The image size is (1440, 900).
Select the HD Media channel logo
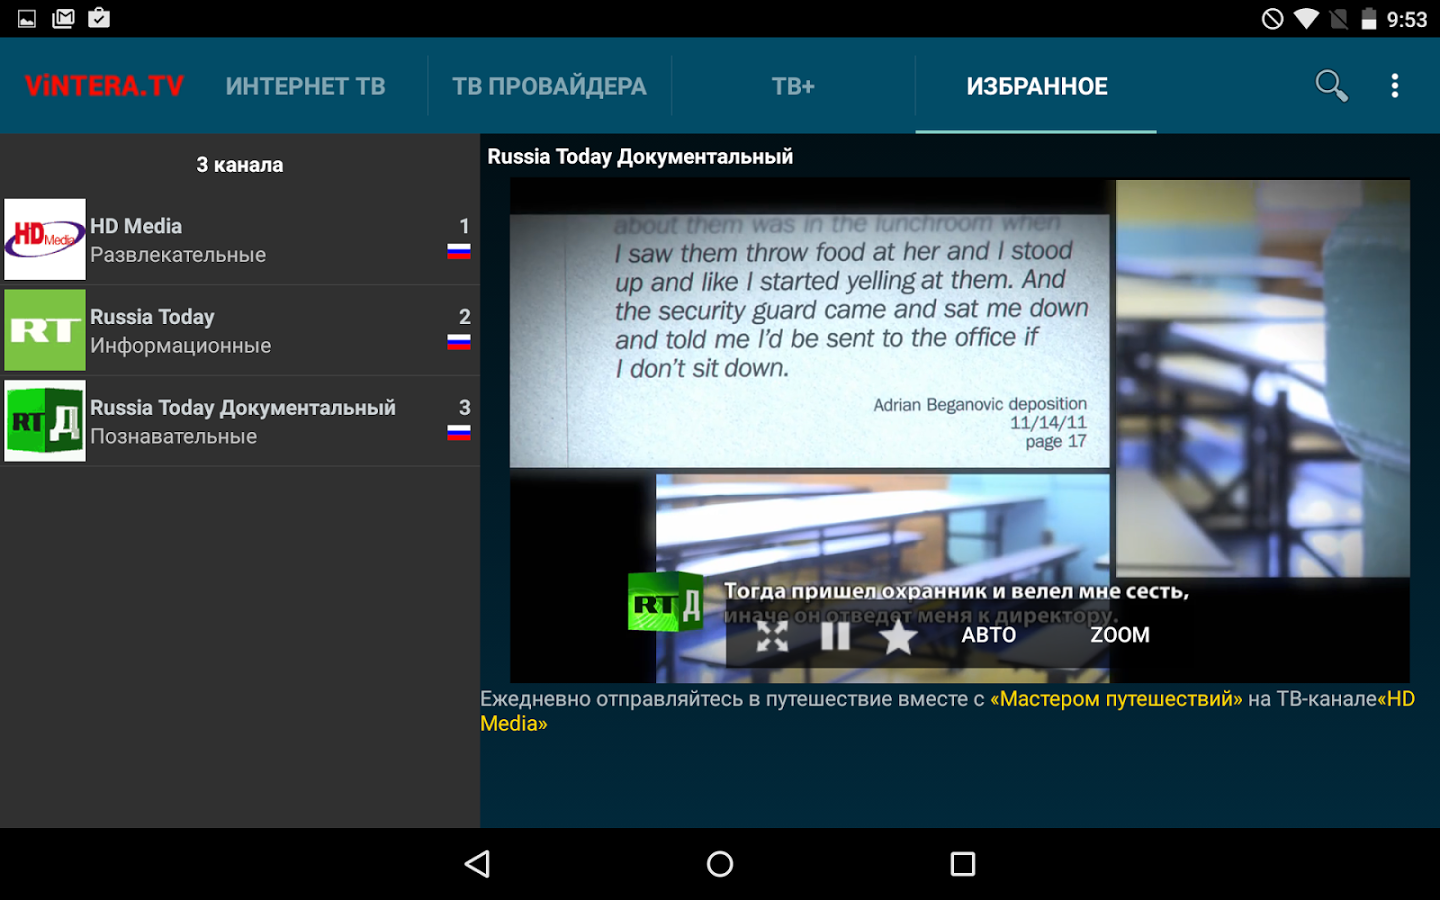pos(45,239)
